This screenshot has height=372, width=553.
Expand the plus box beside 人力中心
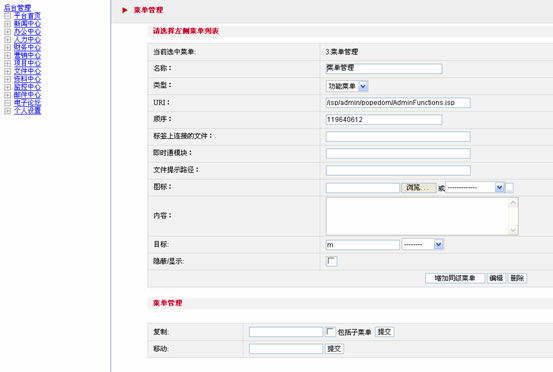pyautogui.click(x=7, y=39)
